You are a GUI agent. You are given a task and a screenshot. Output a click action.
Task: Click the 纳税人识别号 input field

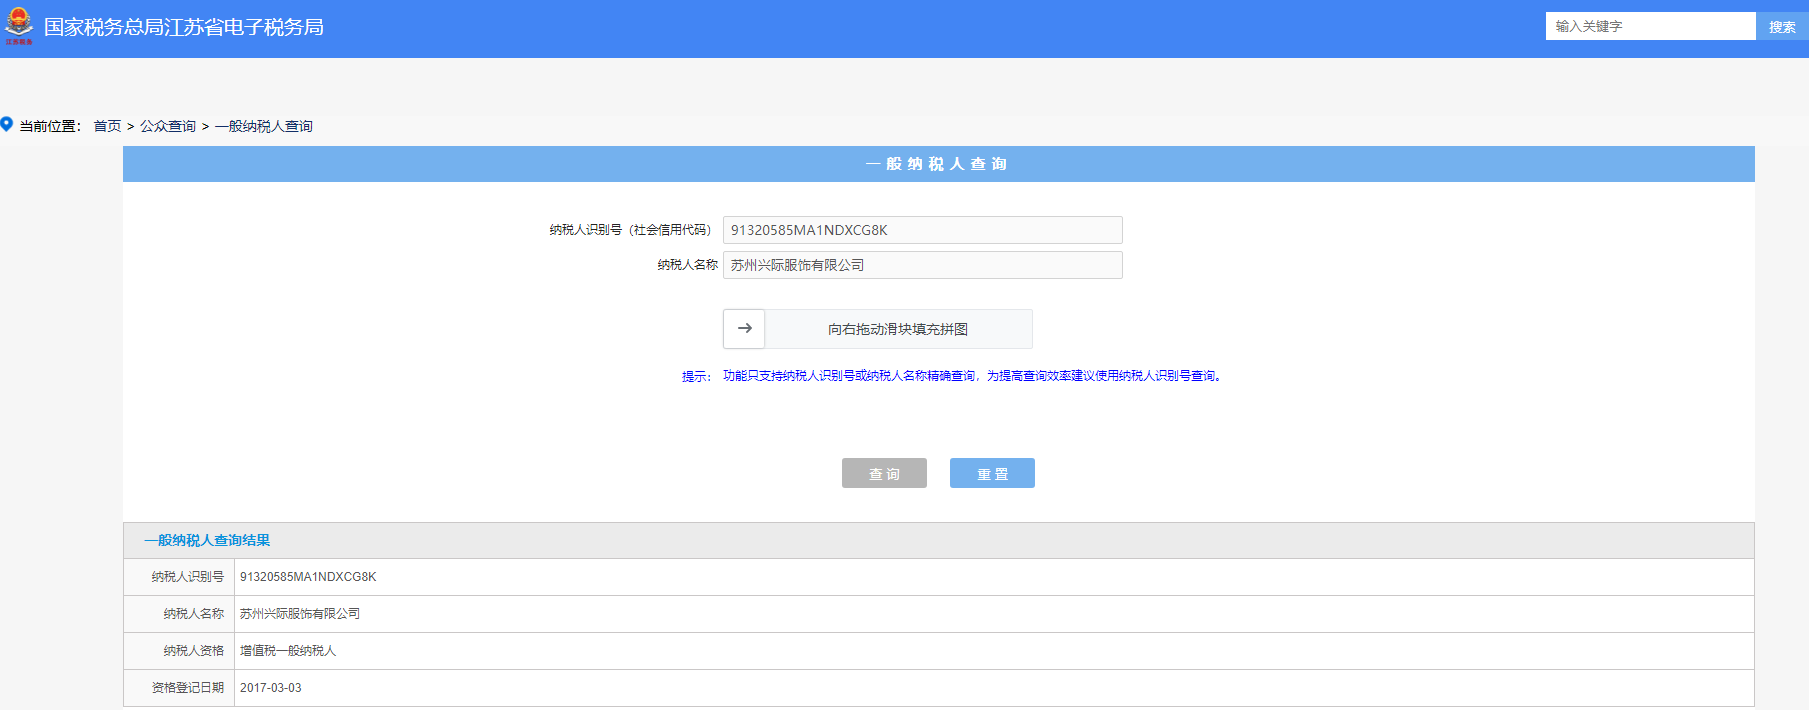pos(921,230)
